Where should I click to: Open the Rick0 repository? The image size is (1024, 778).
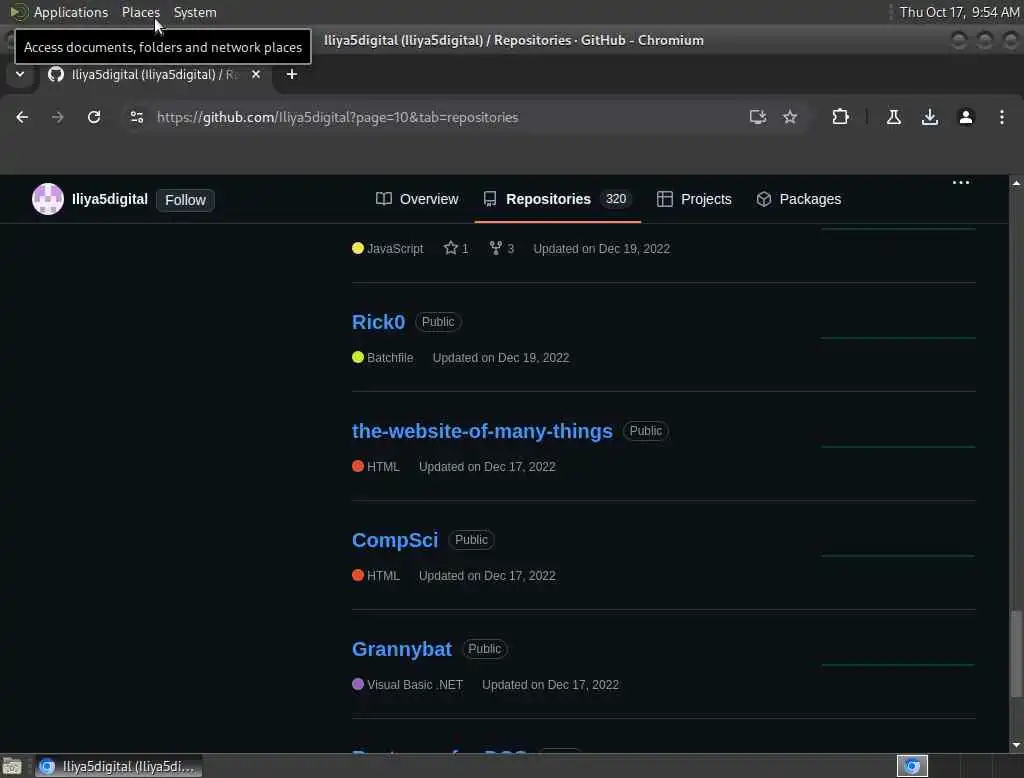coord(378,322)
